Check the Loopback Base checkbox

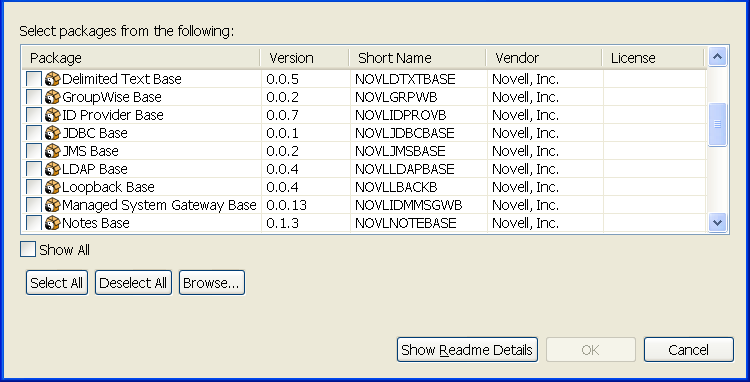tap(33, 187)
